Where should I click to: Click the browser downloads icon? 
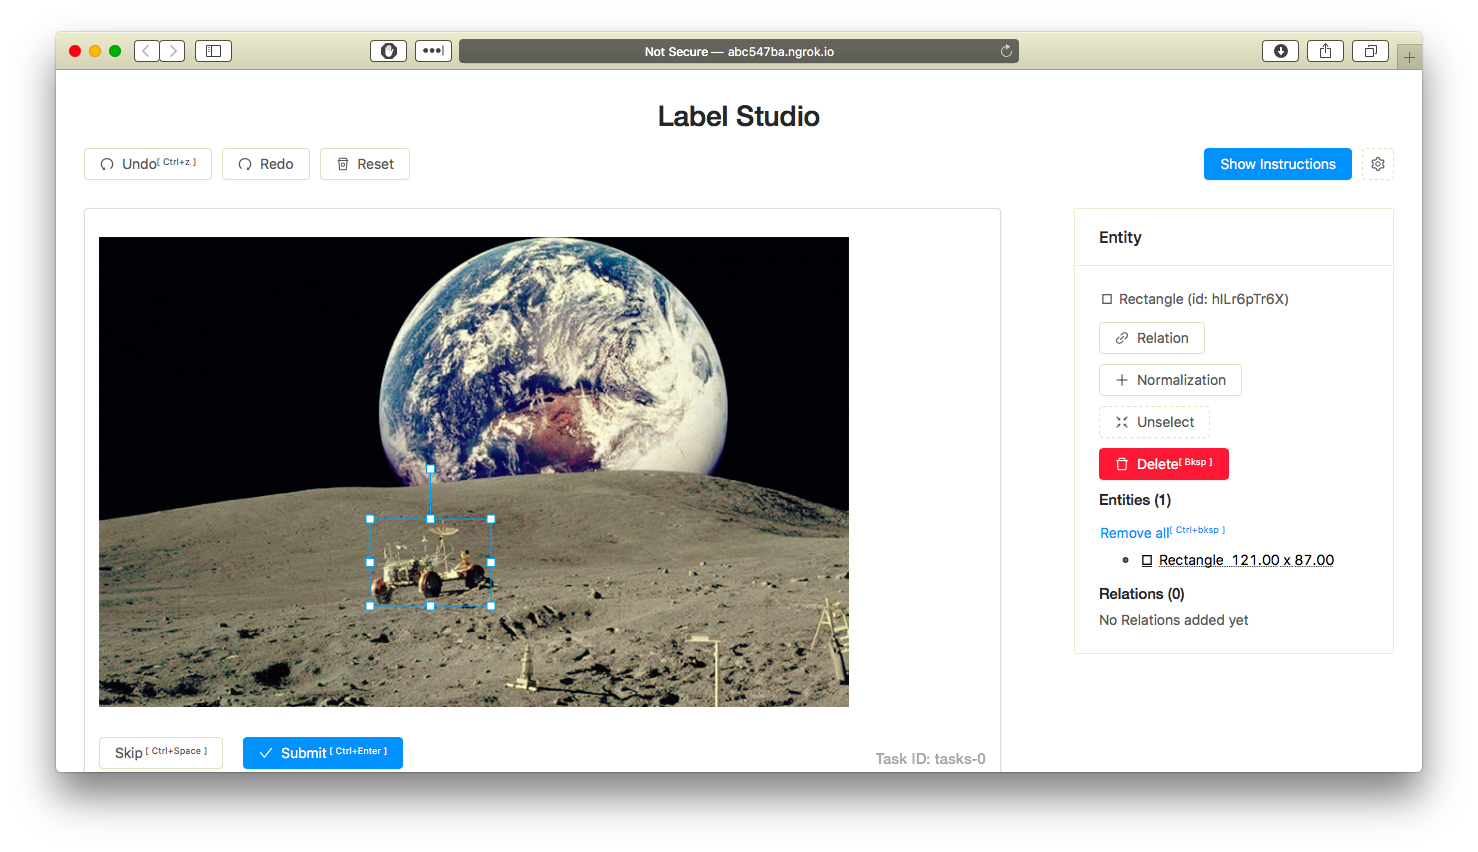click(x=1280, y=50)
